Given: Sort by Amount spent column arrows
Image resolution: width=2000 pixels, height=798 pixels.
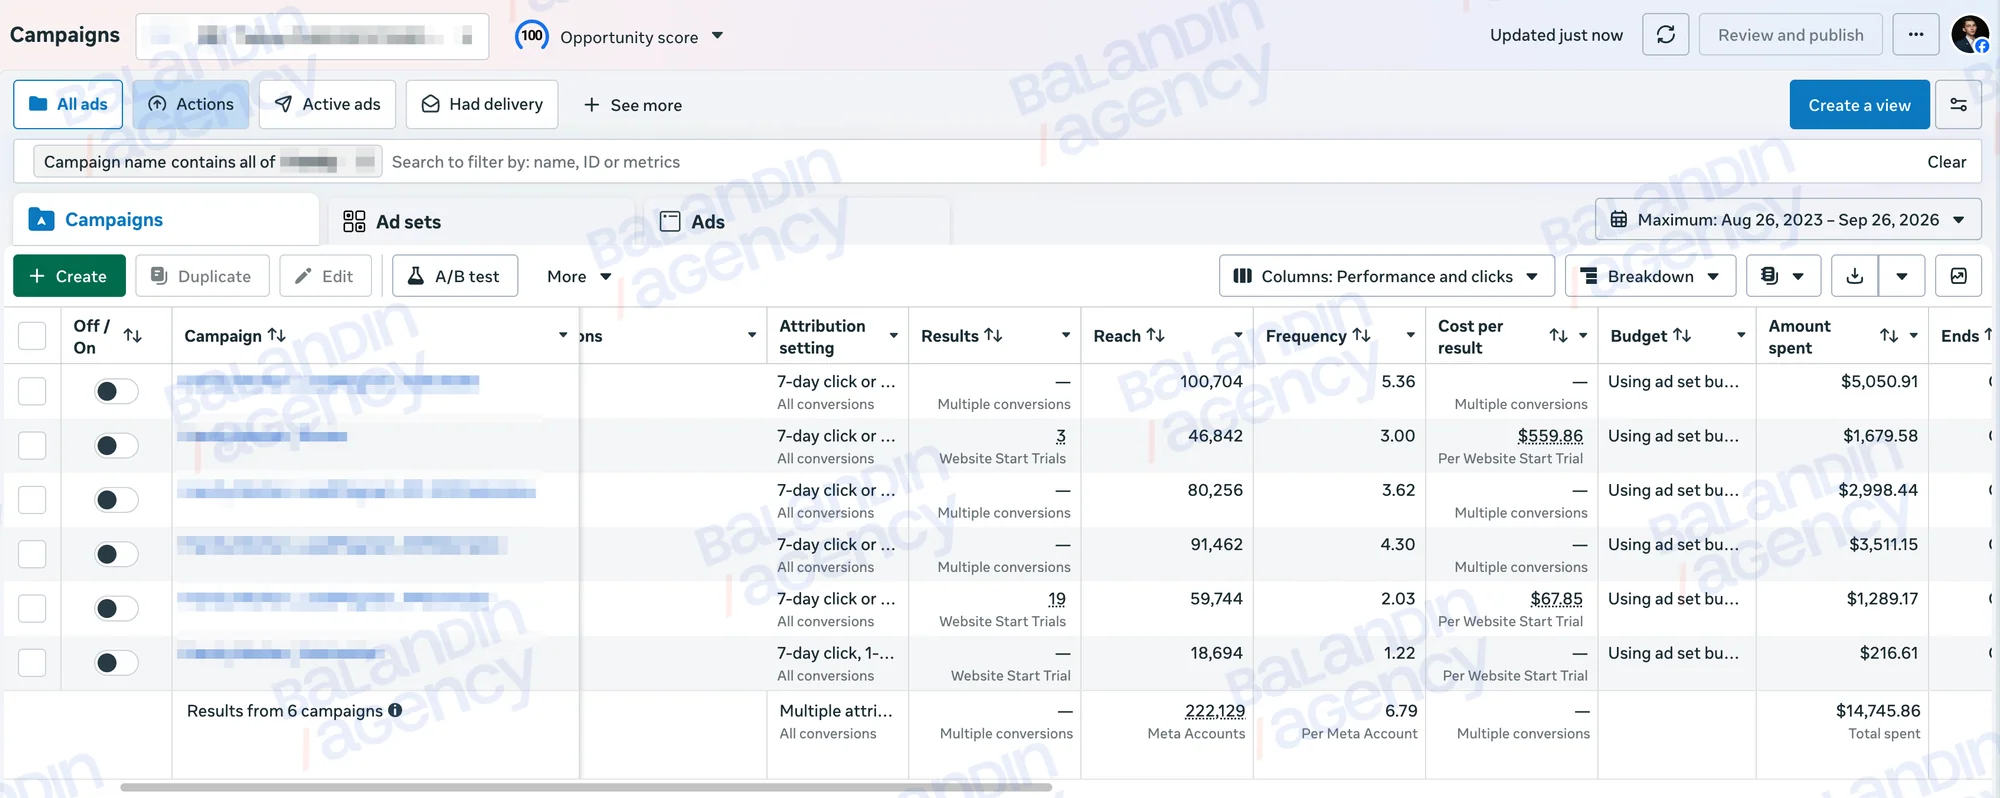Looking at the screenshot, I should [1889, 336].
